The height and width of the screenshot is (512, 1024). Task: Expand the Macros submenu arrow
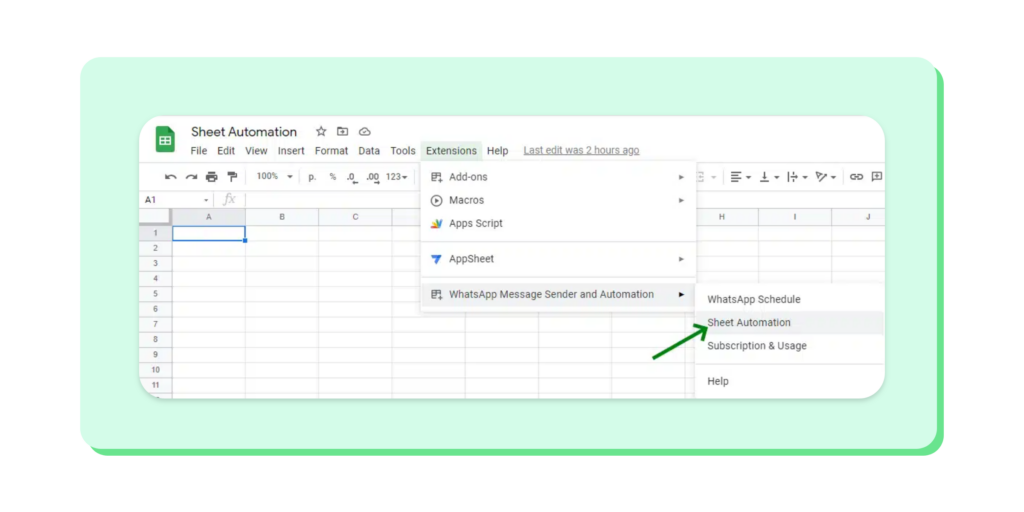tap(681, 200)
